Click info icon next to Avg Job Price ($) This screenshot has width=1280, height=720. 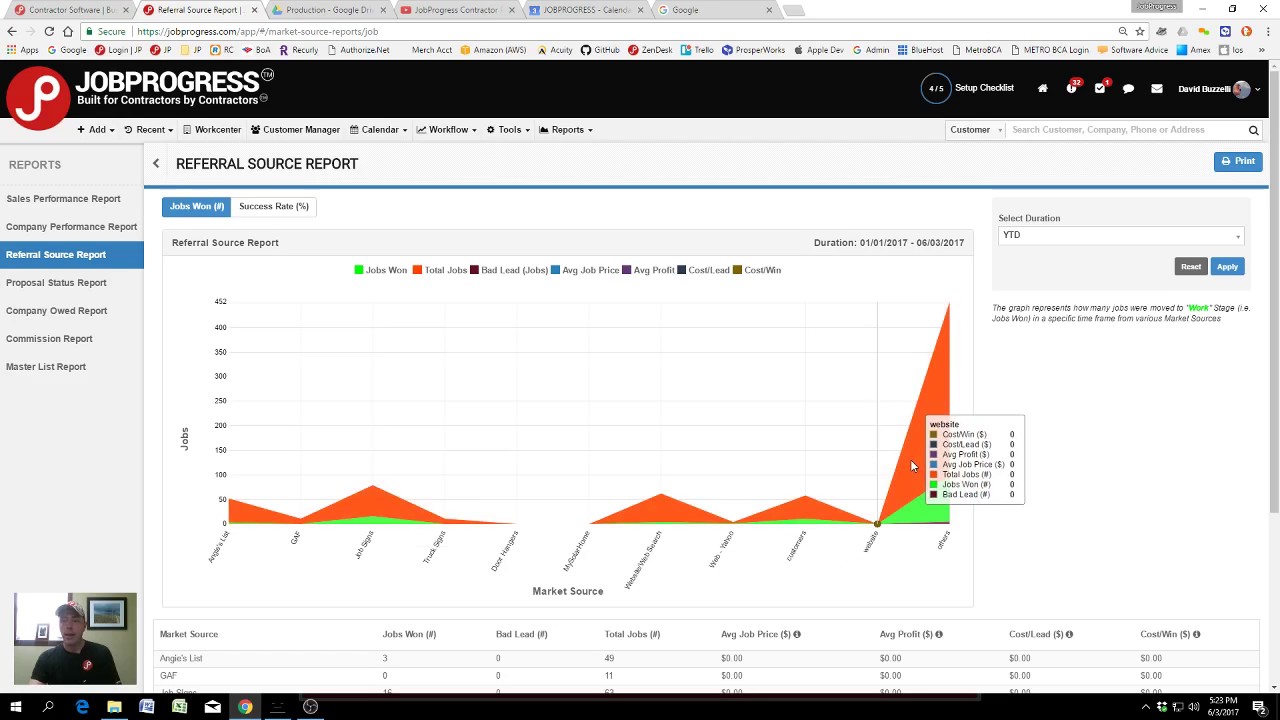coord(797,634)
